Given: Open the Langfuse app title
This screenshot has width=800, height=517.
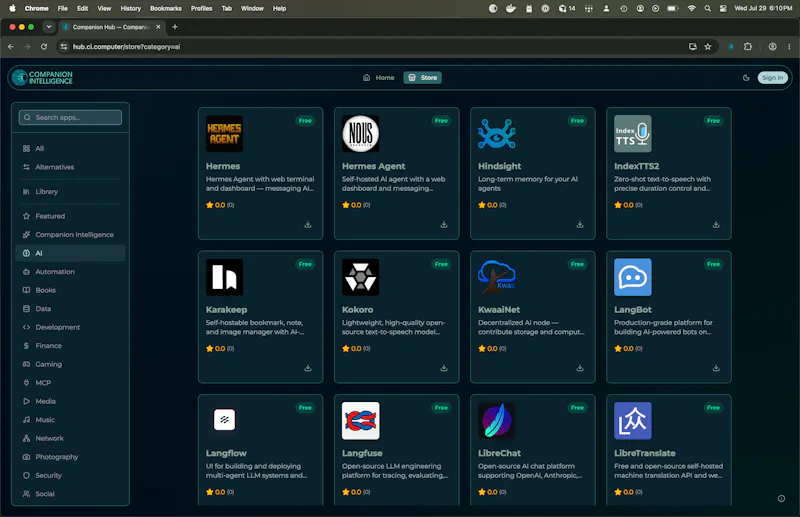Looking at the screenshot, I should 362,453.
